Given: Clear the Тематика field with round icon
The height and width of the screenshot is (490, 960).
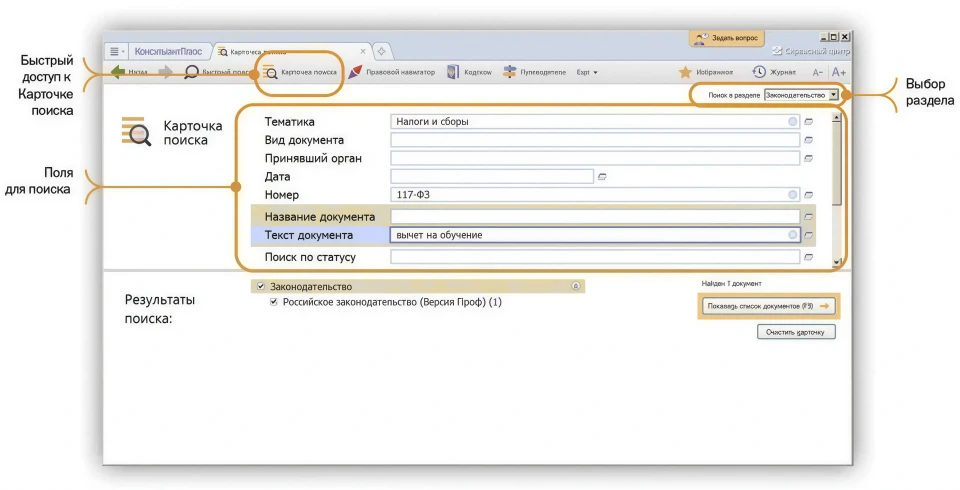Looking at the screenshot, I should click(792, 121).
